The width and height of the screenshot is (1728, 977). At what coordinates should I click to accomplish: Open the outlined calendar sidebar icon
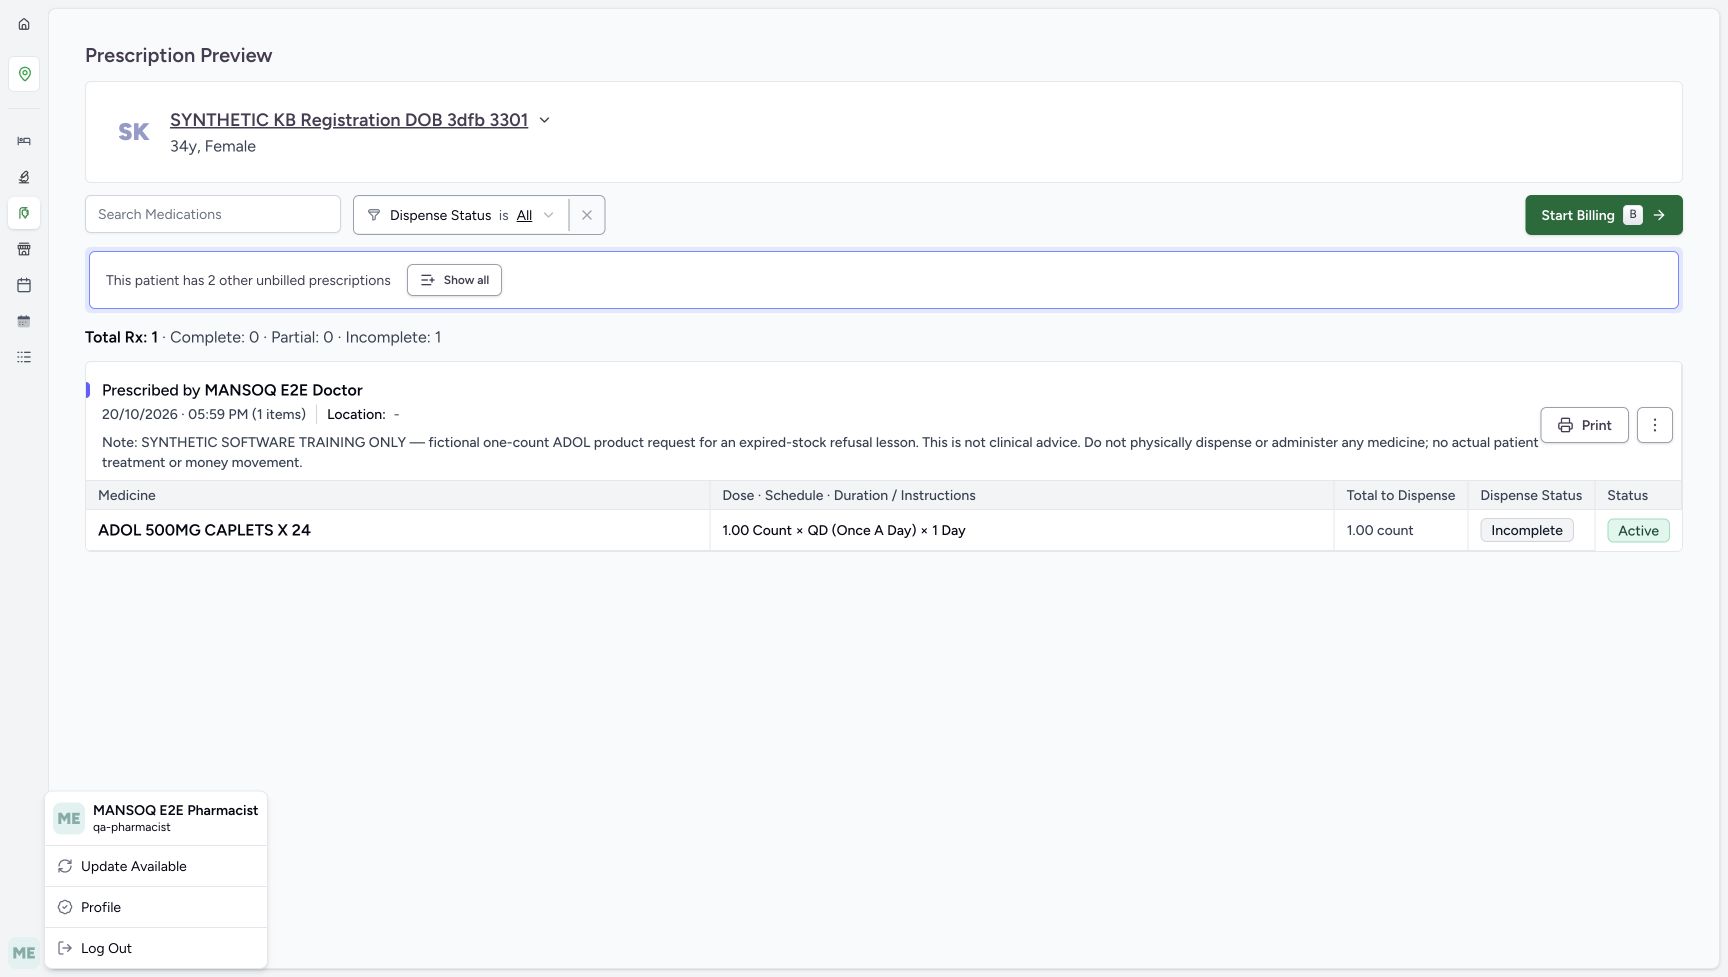24,285
